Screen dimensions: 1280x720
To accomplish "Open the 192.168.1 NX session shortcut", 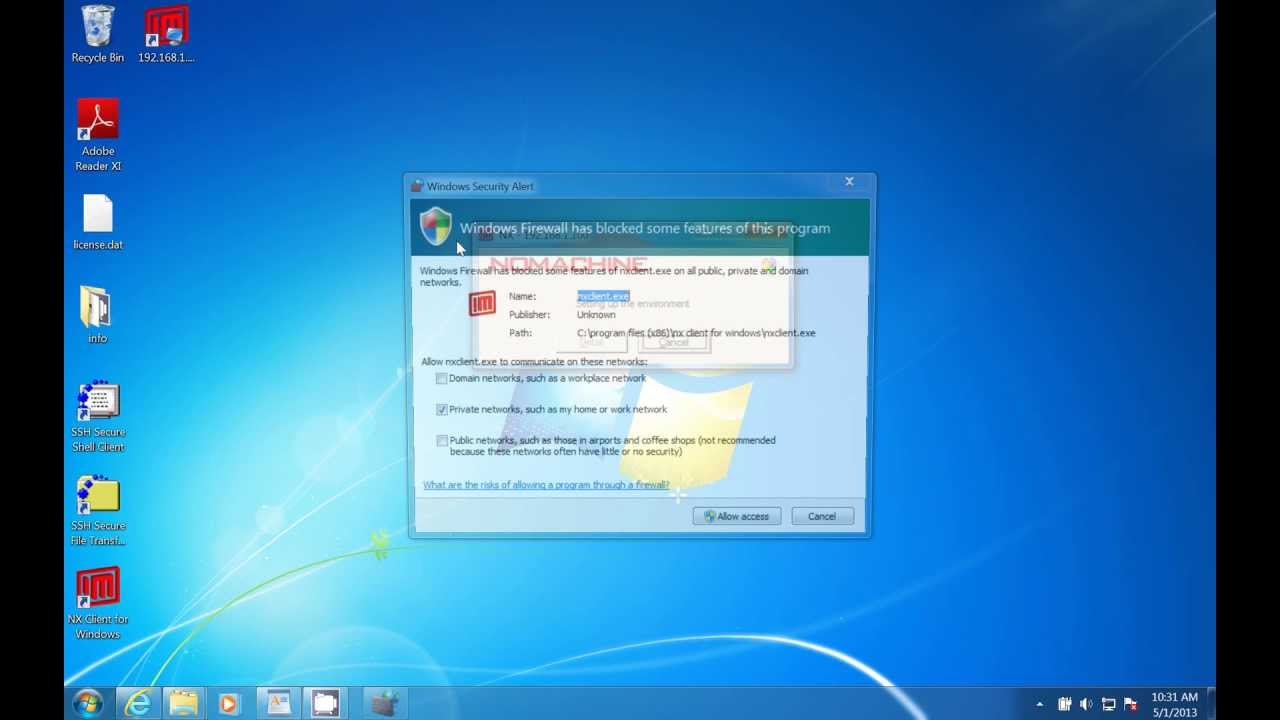I will pos(166,35).
